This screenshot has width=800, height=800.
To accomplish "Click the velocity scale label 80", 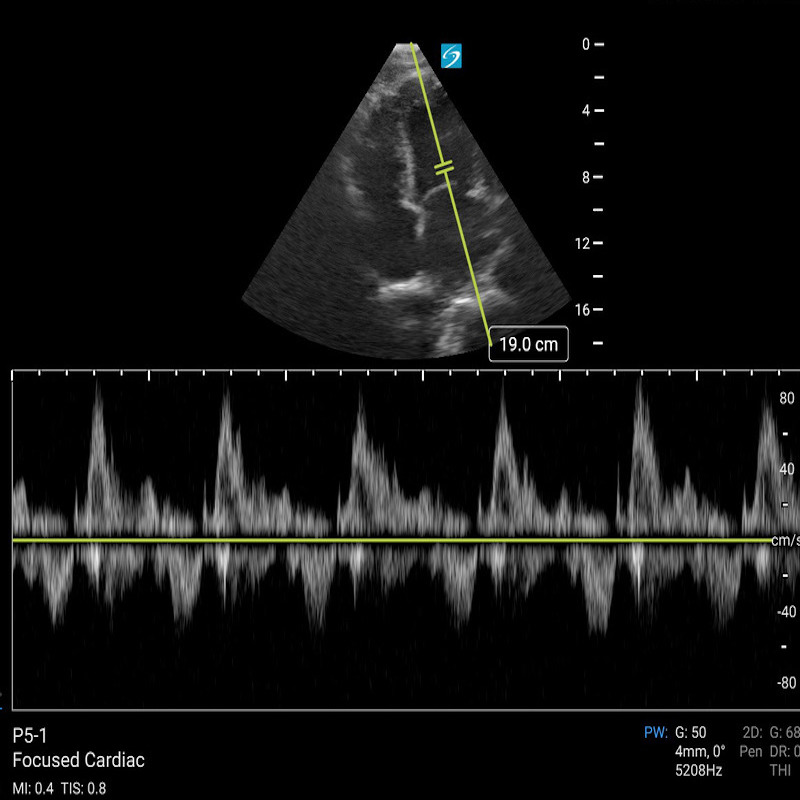I will (787, 398).
